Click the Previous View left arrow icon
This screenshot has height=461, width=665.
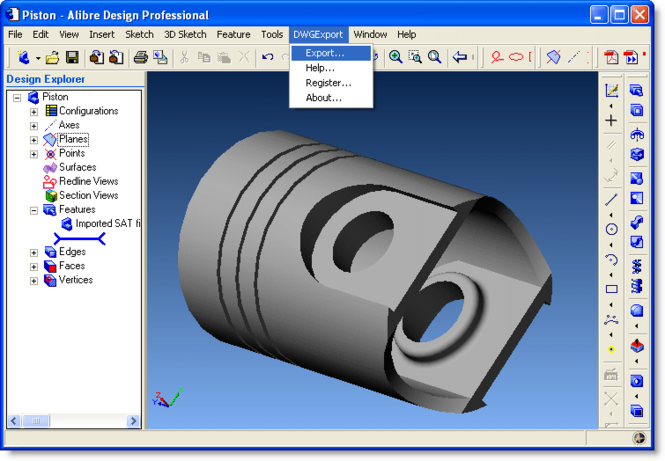point(460,57)
